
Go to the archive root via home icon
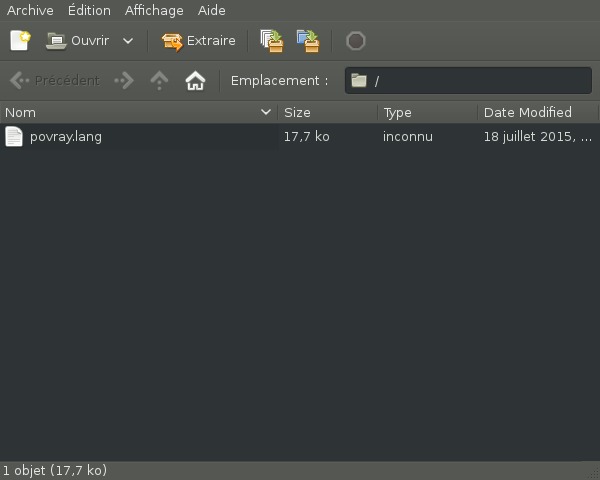click(195, 81)
